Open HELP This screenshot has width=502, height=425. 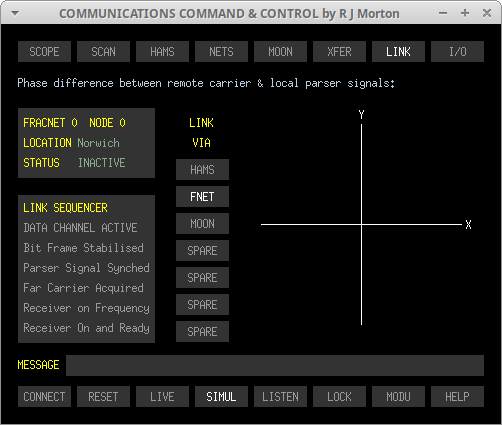[457, 397]
